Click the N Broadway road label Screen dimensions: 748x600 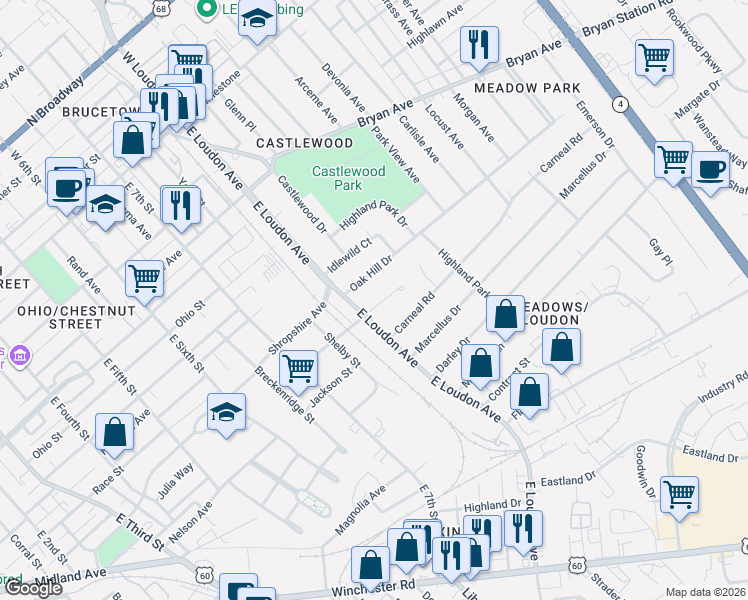[55, 101]
